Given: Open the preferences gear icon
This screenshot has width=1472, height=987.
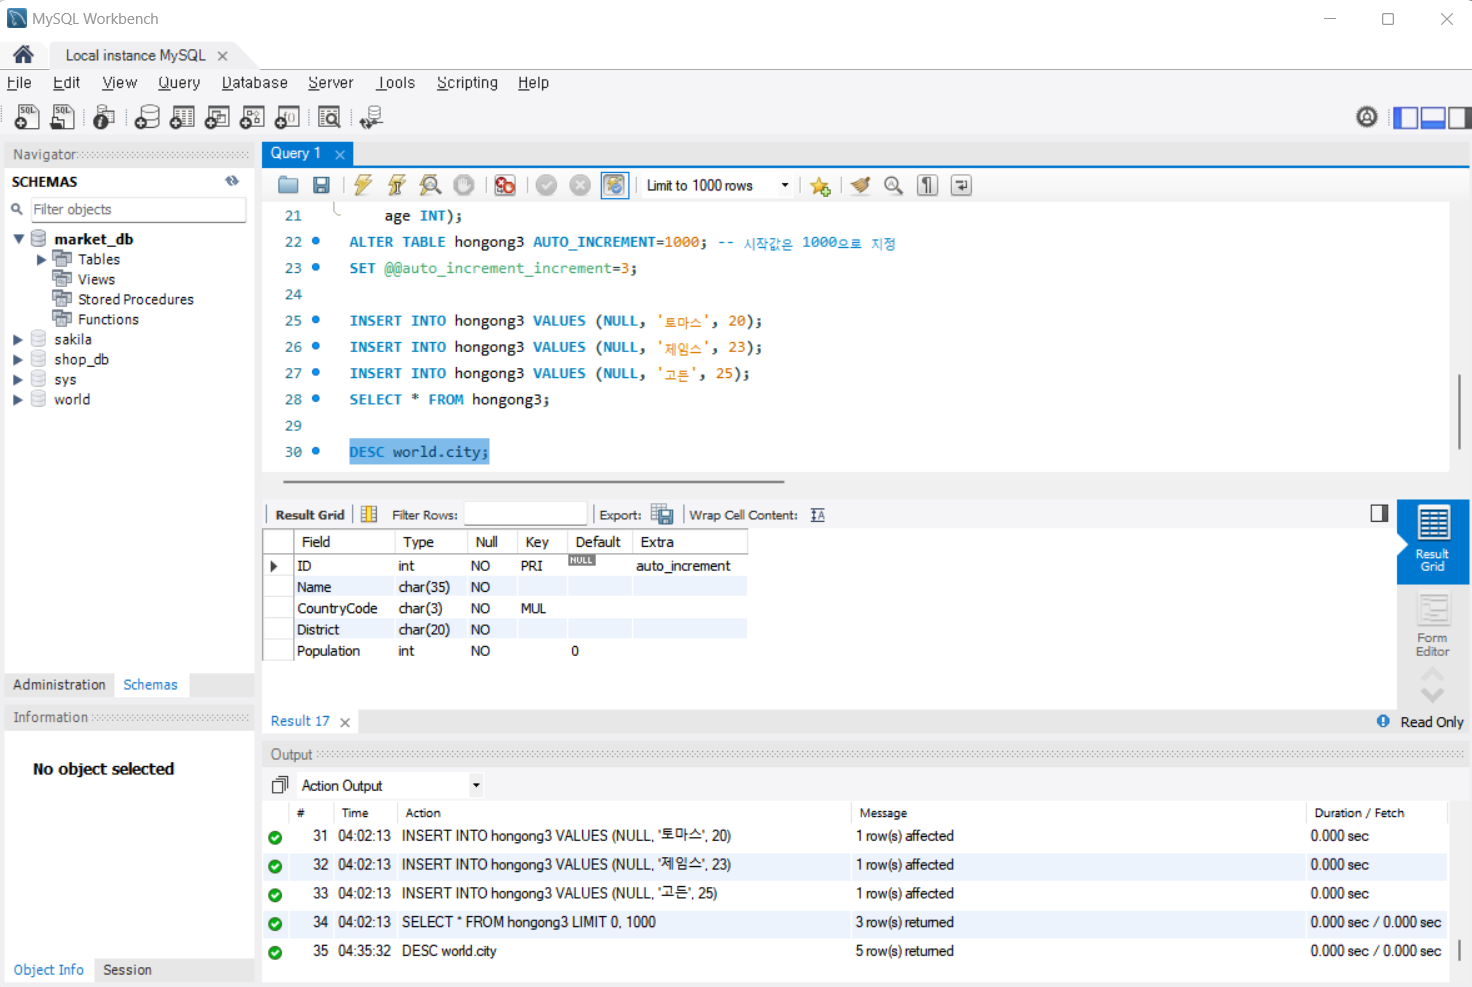Looking at the screenshot, I should [1367, 117].
